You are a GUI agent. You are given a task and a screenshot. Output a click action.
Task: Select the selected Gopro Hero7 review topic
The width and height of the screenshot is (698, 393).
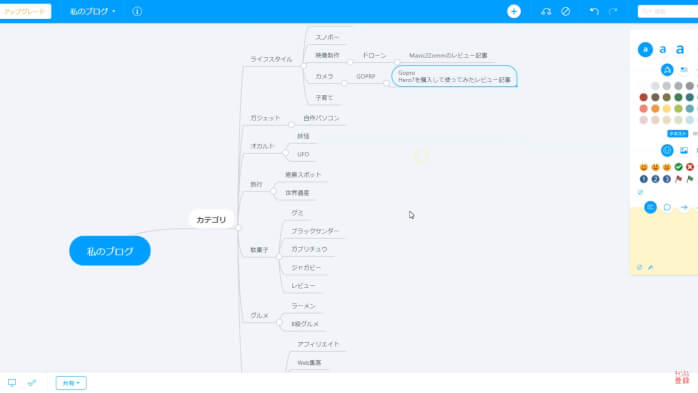[x=454, y=76]
